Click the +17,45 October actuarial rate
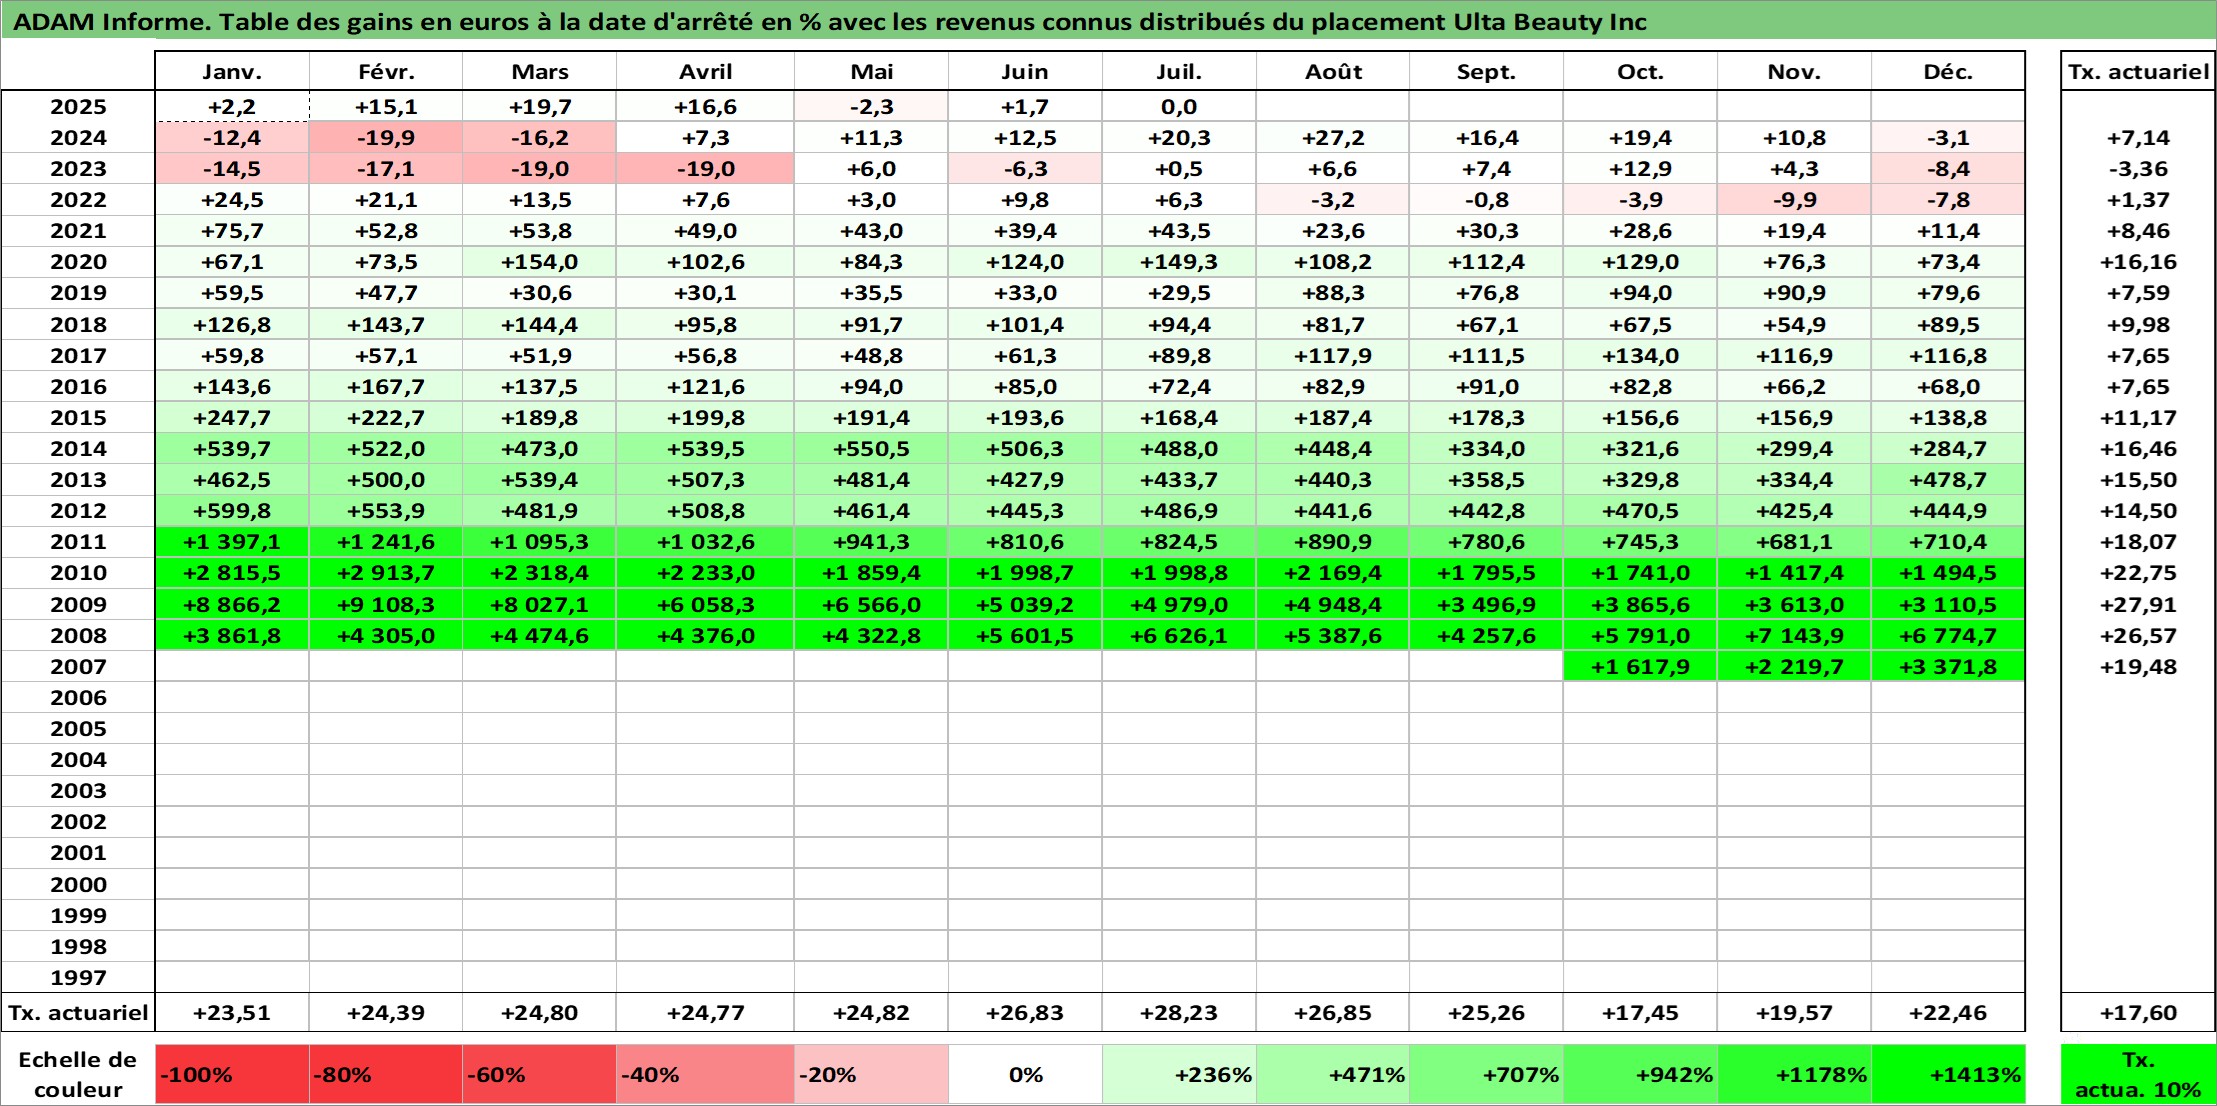 pyautogui.click(x=1640, y=1012)
